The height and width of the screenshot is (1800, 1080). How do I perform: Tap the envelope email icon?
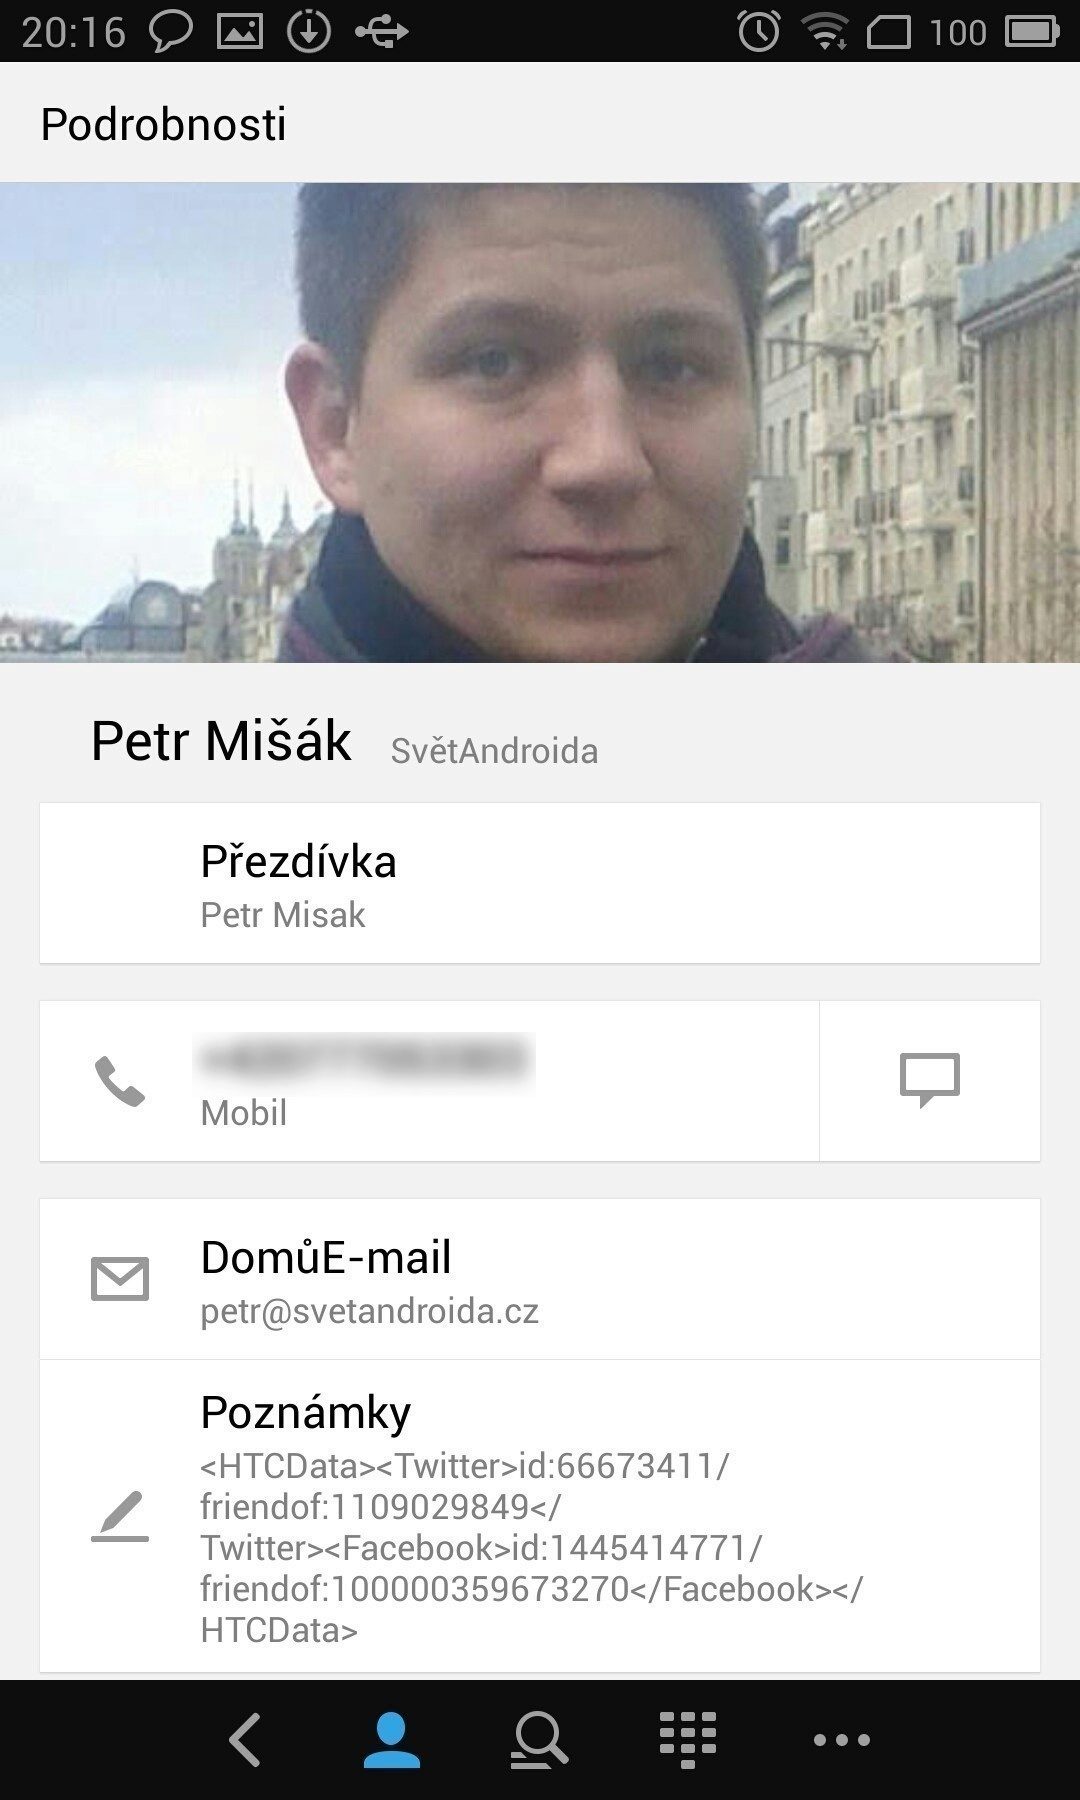120,1279
